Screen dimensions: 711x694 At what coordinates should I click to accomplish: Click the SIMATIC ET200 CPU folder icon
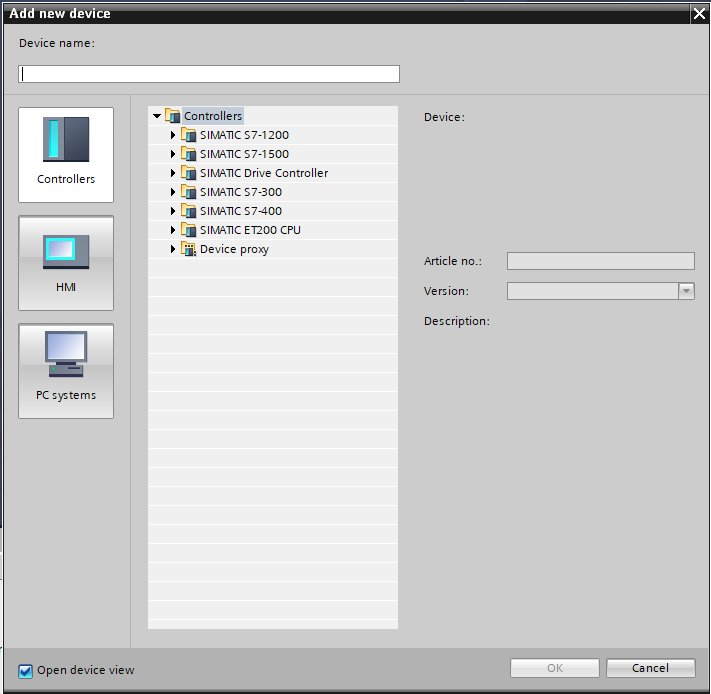point(189,230)
